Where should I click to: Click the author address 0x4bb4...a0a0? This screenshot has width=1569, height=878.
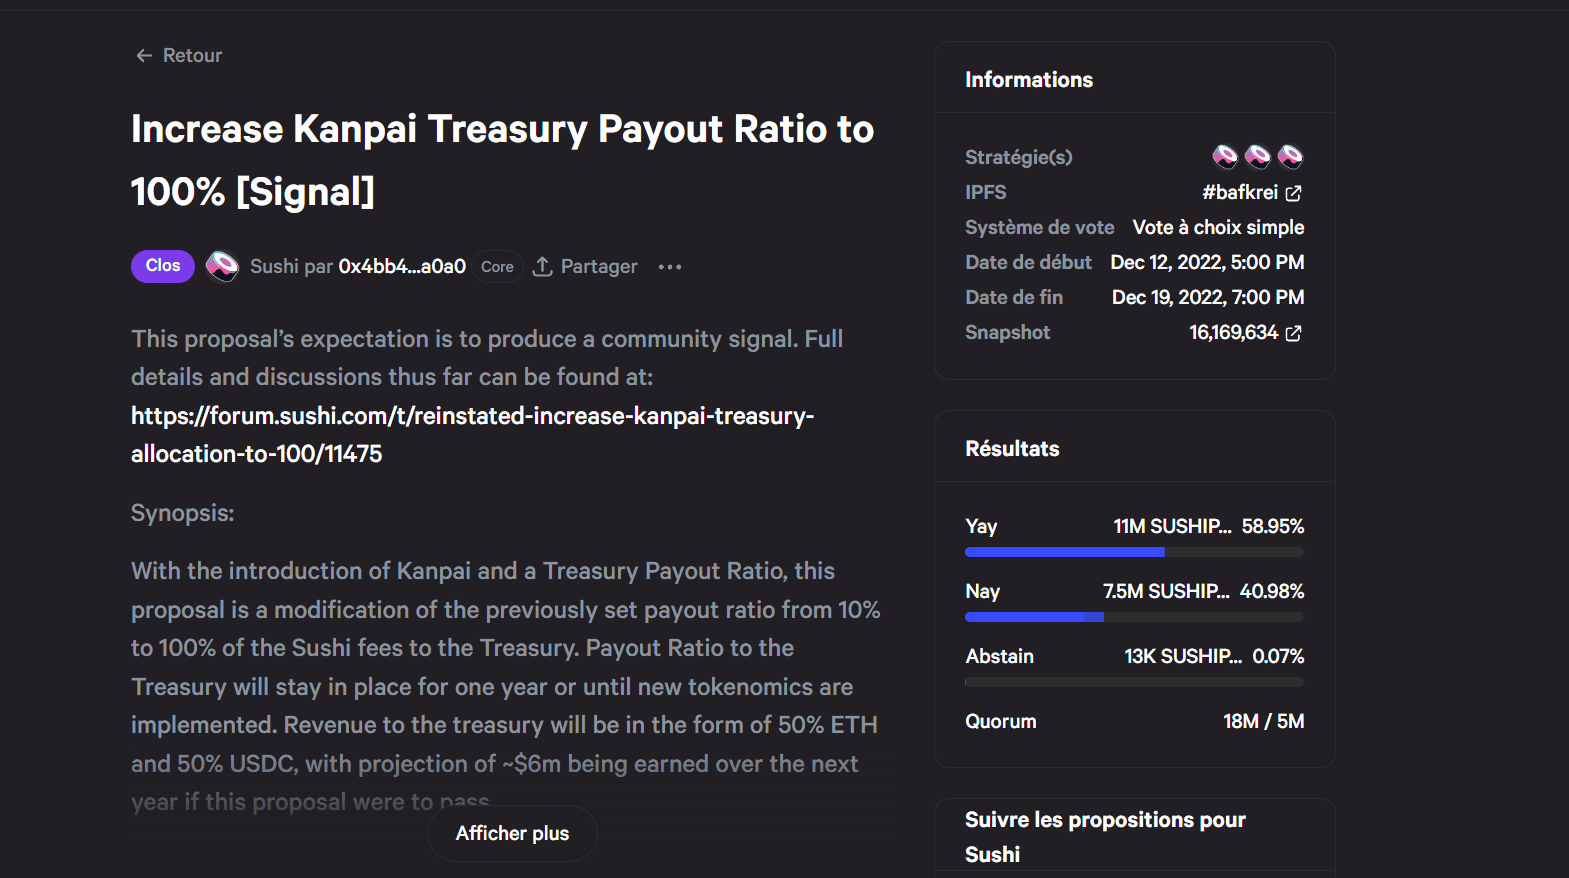pos(402,266)
